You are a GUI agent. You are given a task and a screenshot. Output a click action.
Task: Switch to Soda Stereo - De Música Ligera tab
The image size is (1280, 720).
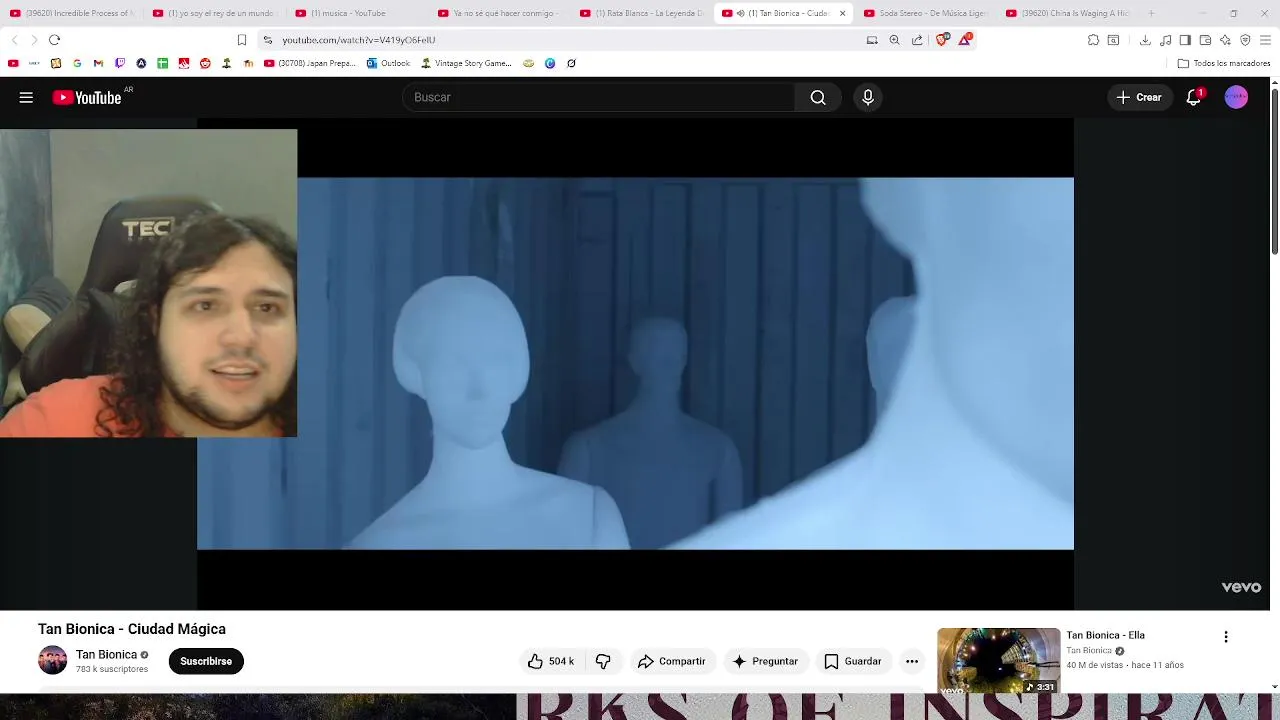[925, 13]
